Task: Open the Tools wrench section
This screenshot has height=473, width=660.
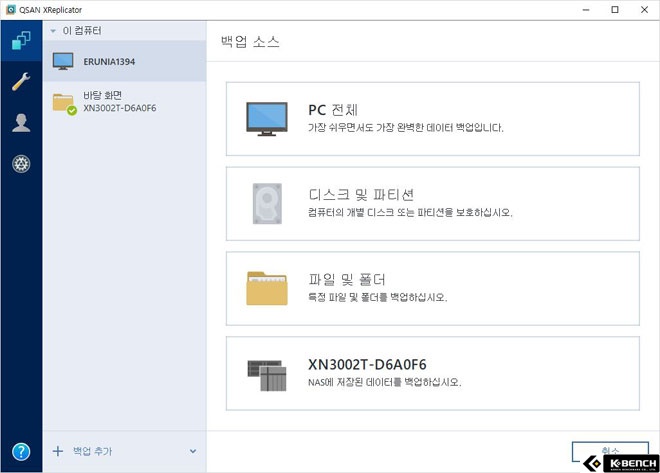Action: [x=21, y=82]
